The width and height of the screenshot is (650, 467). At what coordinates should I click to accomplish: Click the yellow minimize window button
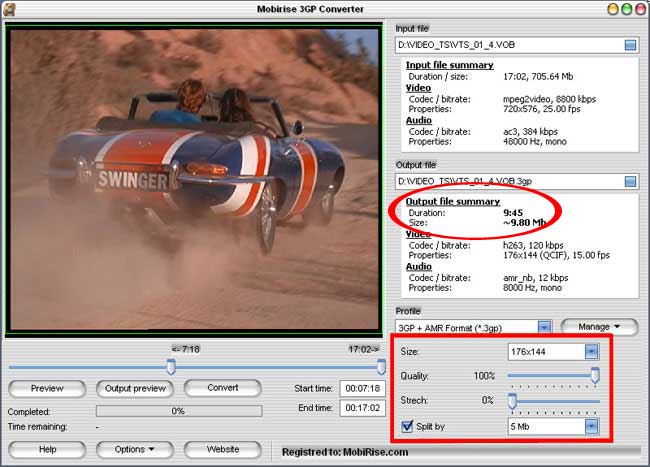pos(613,10)
